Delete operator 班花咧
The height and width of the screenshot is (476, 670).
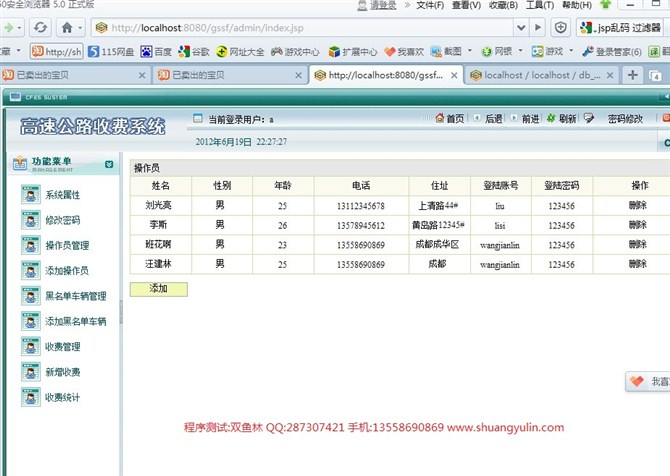638,244
